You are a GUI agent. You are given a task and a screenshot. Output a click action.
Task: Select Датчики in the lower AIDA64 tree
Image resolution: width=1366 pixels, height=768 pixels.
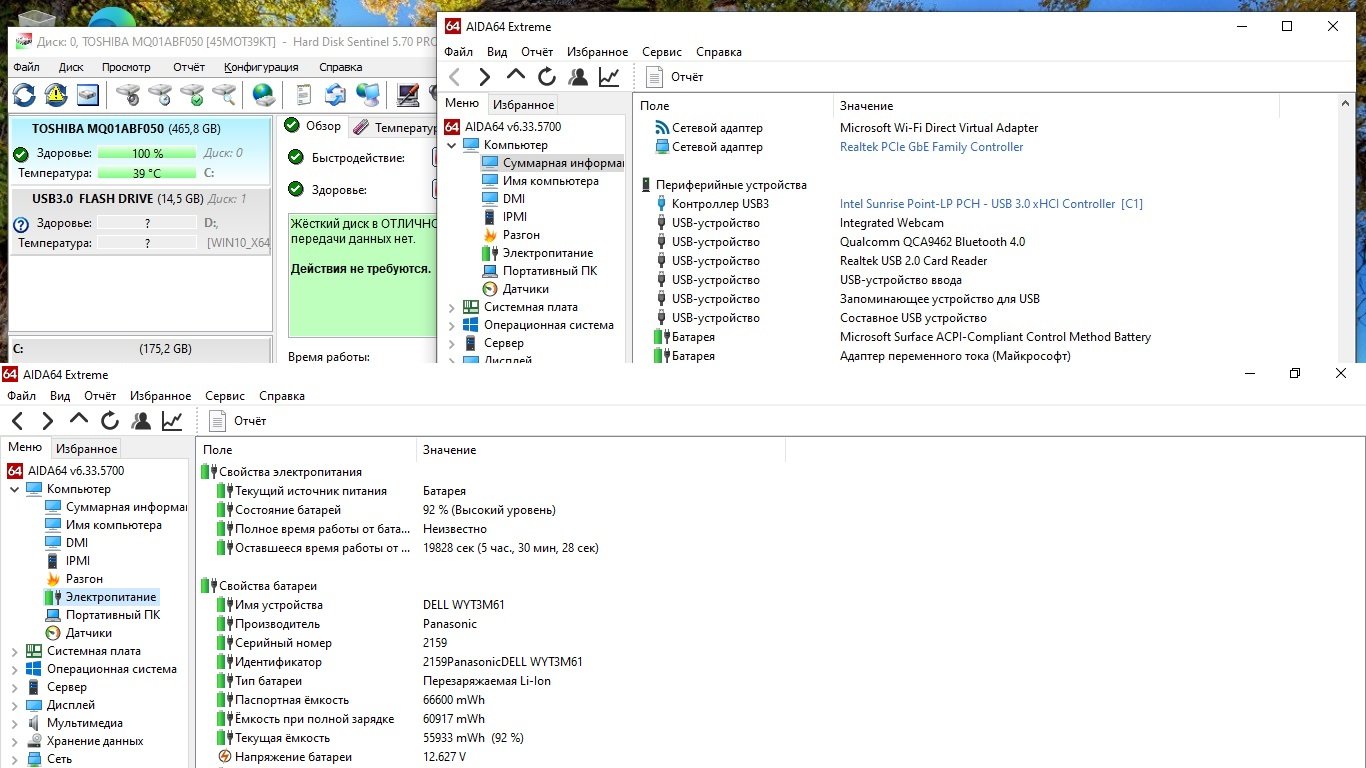pyautogui.click(x=88, y=633)
